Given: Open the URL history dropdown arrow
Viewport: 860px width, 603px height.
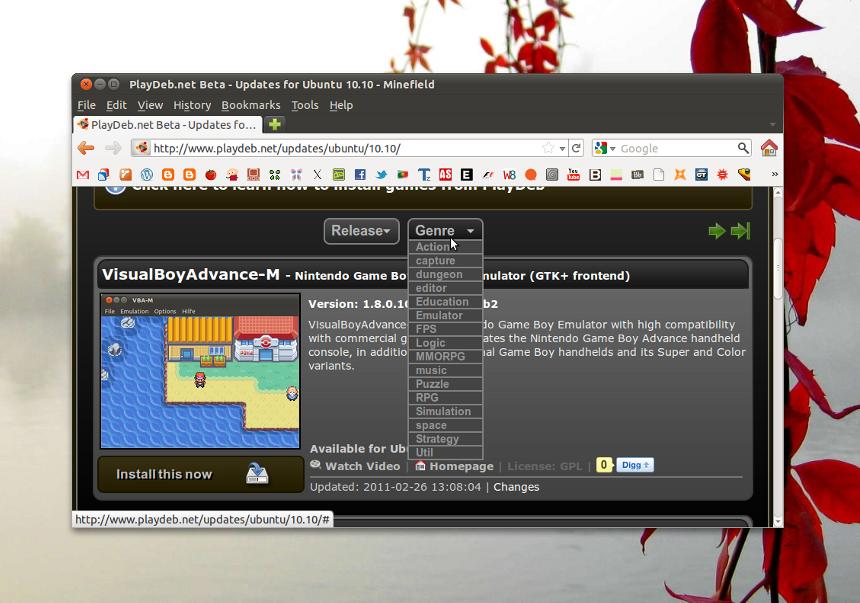Looking at the screenshot, I should coord(562,148).
